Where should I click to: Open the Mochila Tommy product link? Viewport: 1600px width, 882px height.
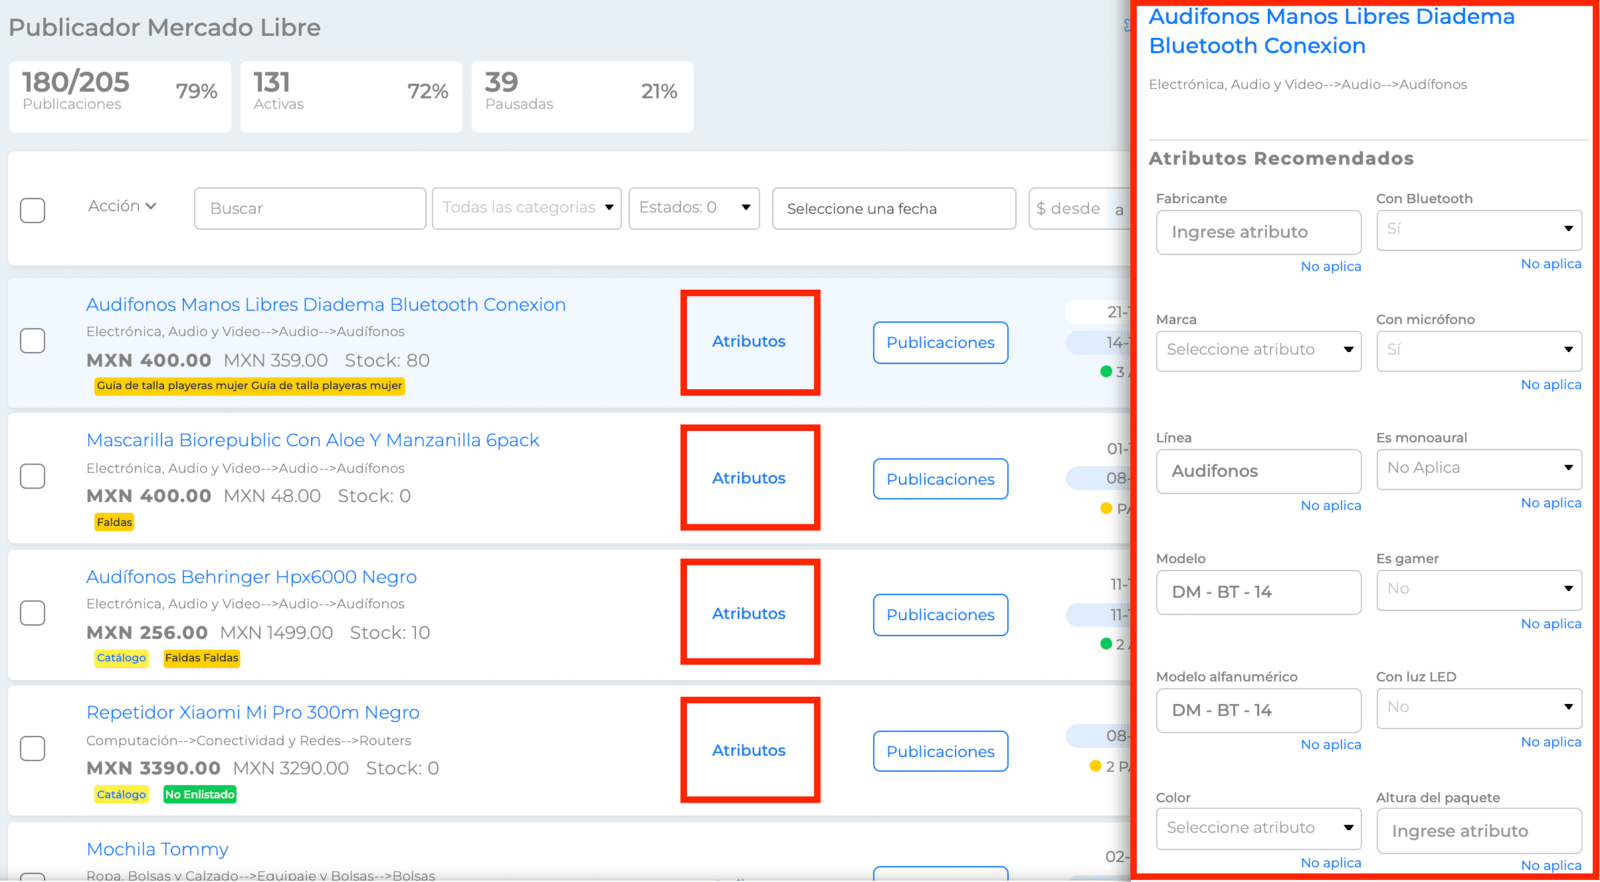click(157, 849)
